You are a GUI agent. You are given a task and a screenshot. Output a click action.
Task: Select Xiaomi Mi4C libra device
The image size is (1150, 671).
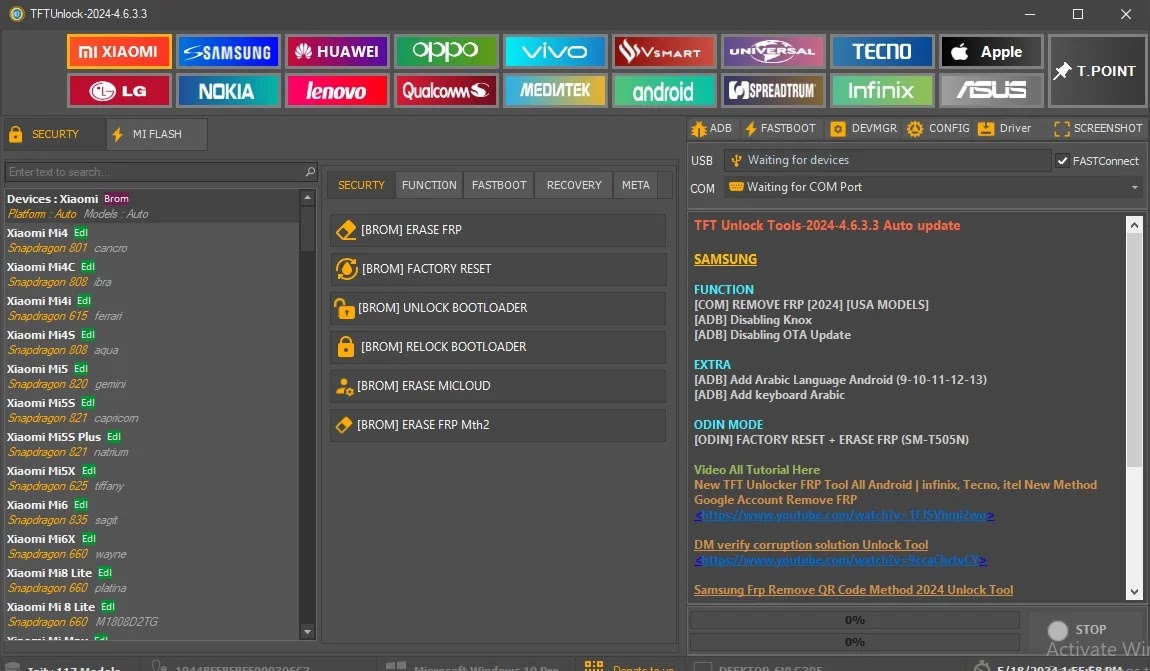[152, 274]
